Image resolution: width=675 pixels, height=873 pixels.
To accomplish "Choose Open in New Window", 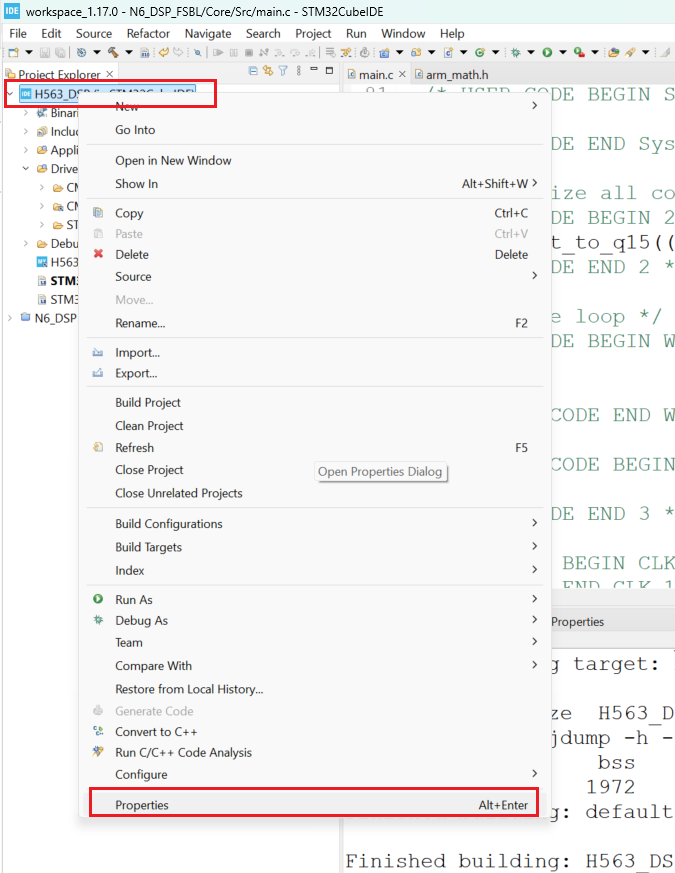I will point(314,160).
